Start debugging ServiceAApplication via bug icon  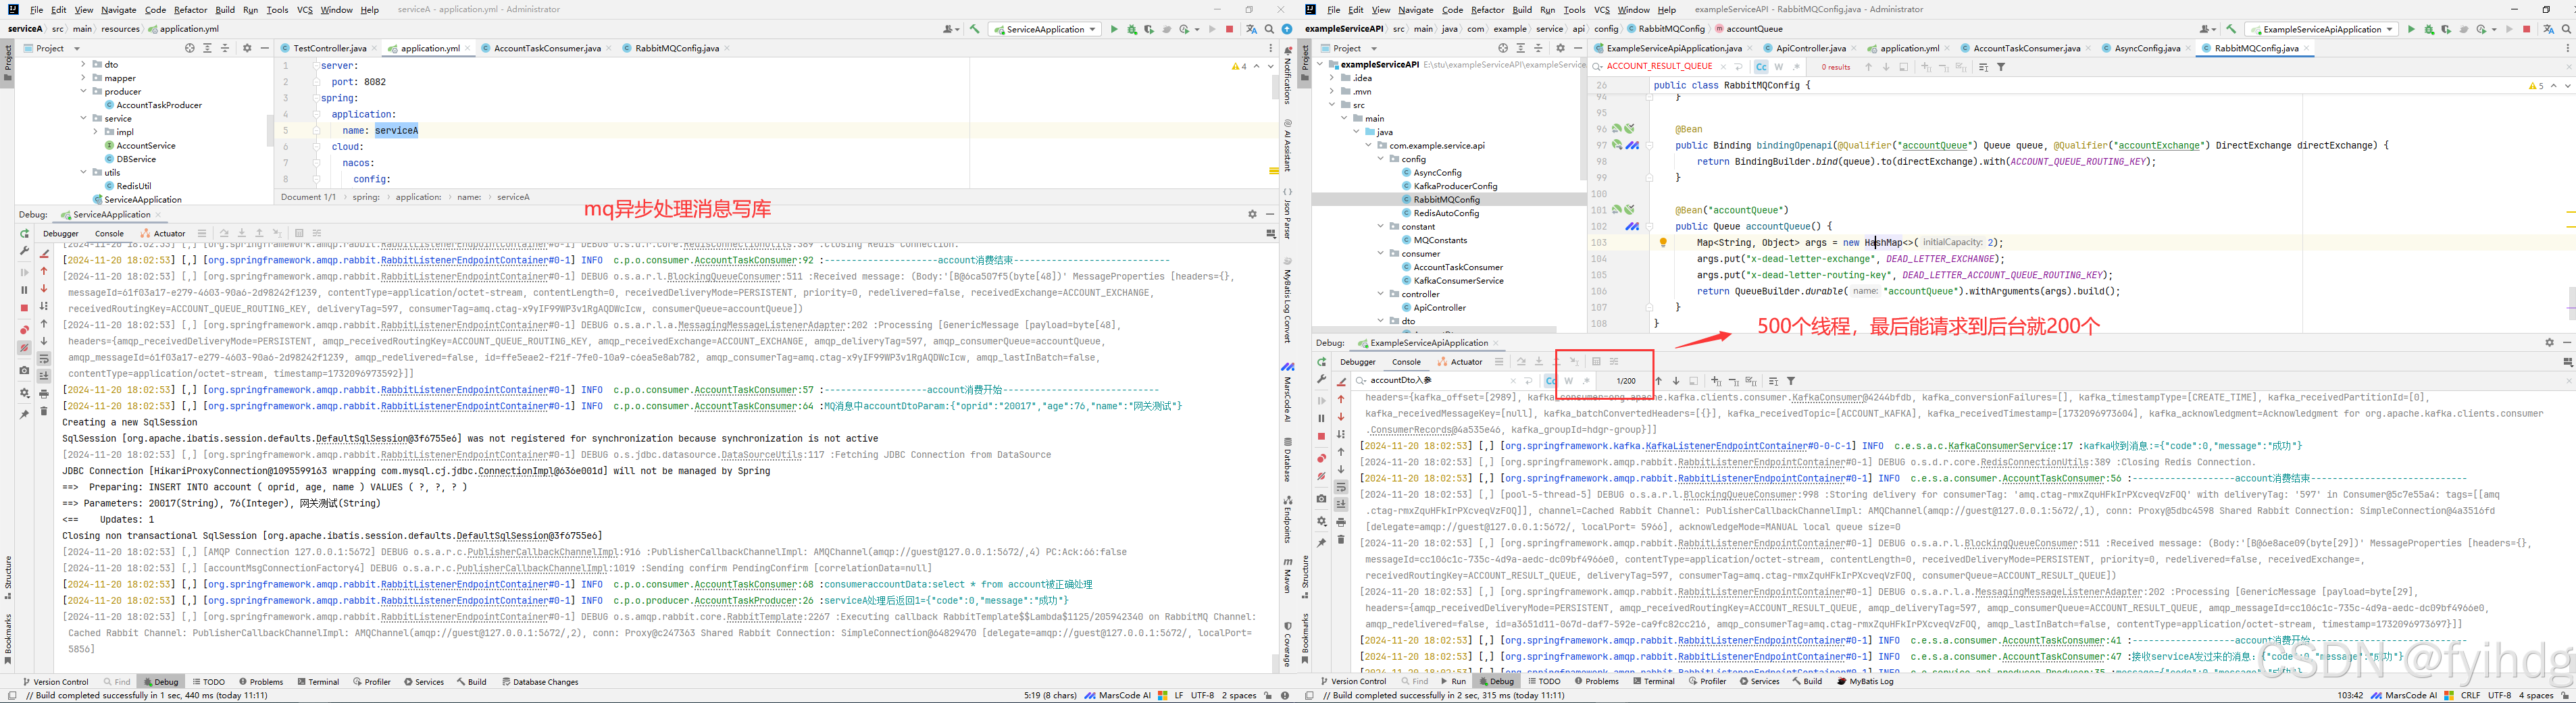tap(1132, 29)
